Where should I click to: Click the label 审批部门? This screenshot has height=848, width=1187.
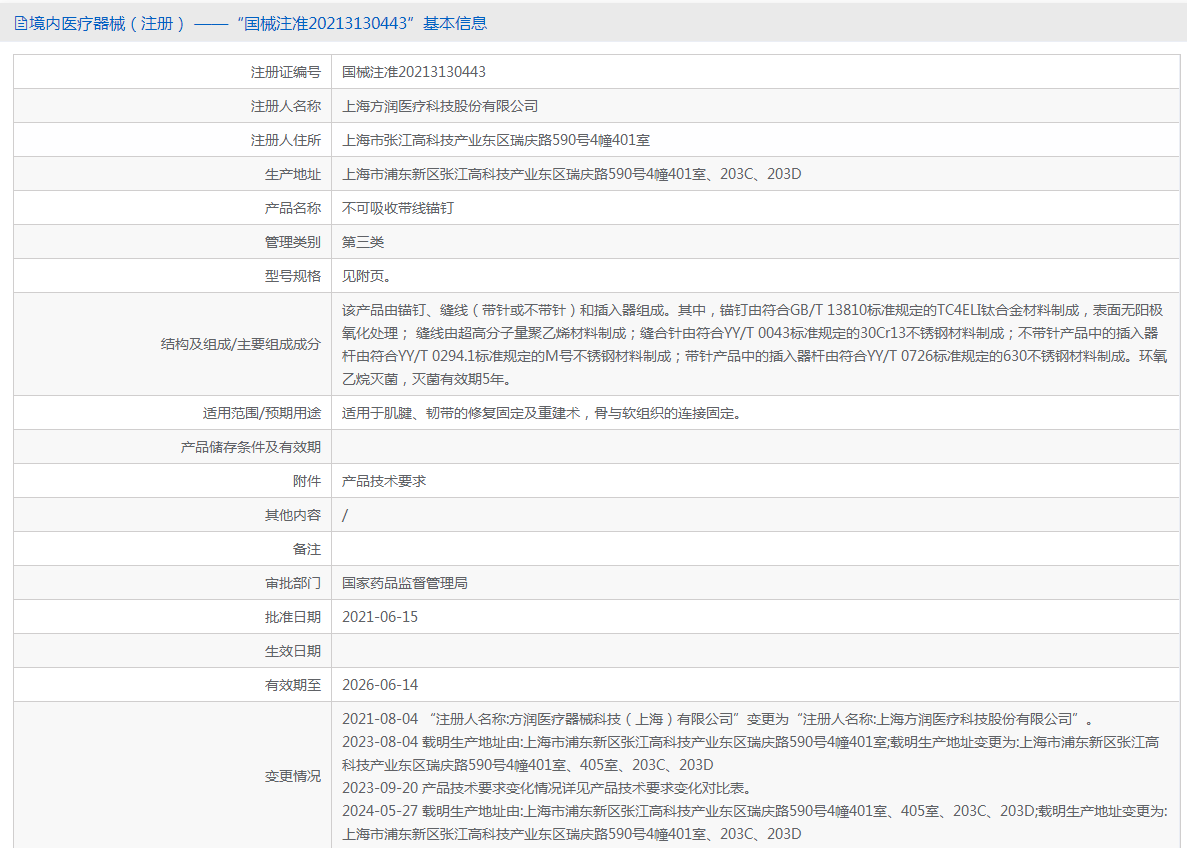[293, 584]
